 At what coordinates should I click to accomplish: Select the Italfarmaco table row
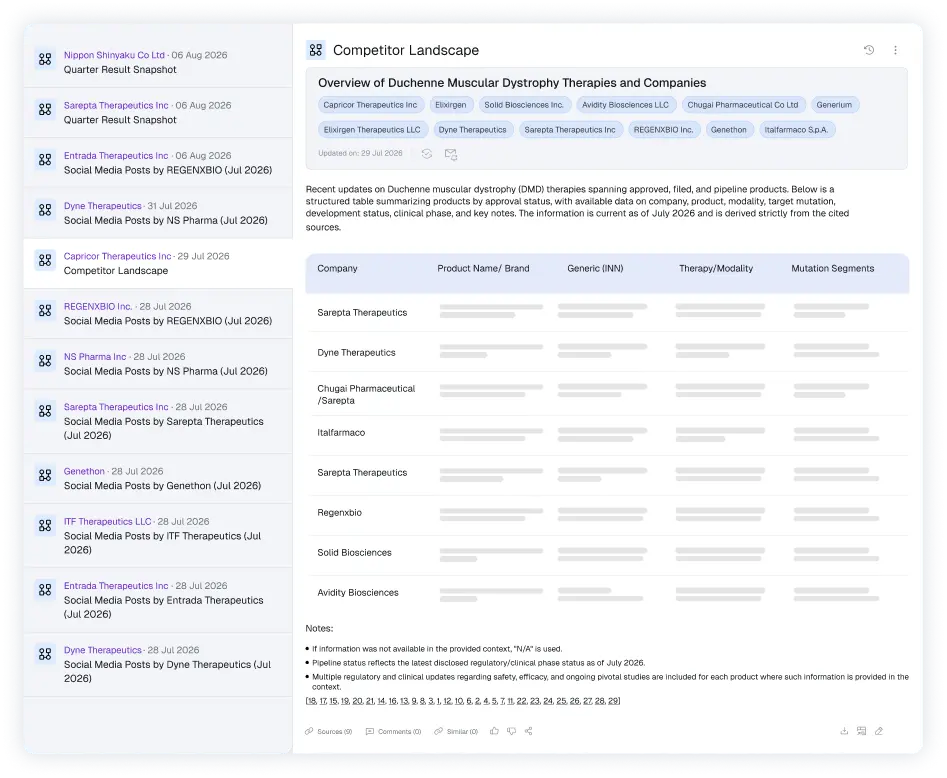coord(607,433)
